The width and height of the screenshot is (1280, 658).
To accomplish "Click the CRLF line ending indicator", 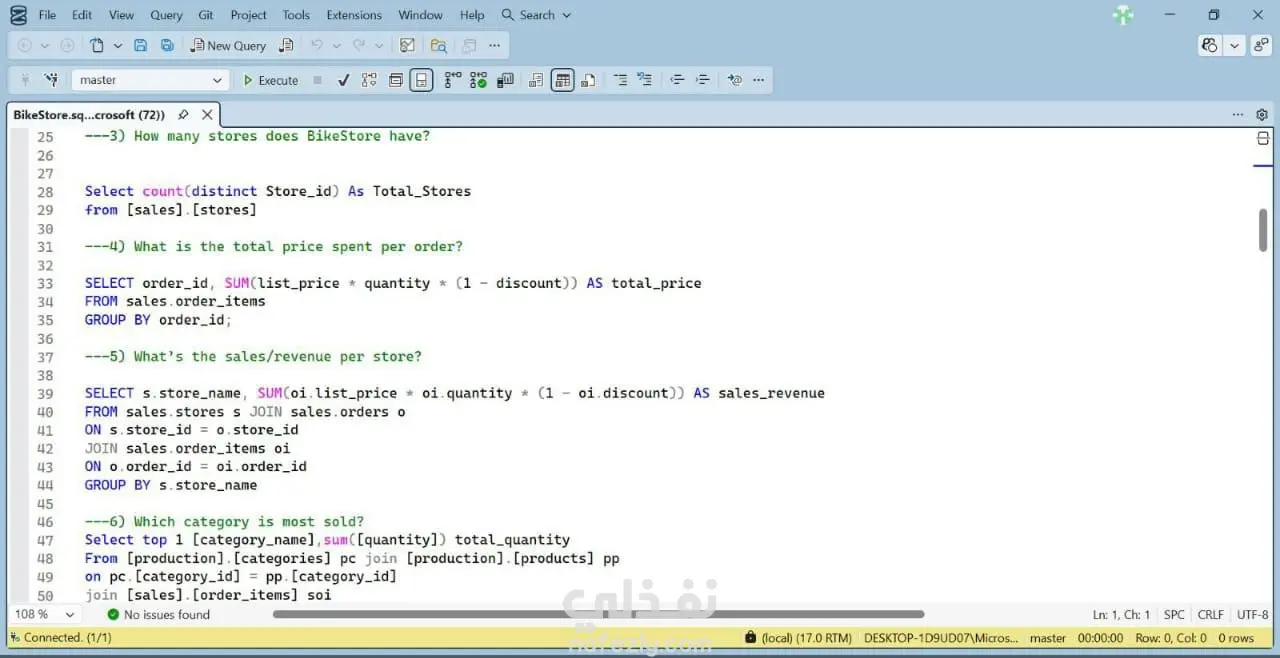I will [1210, 614].
